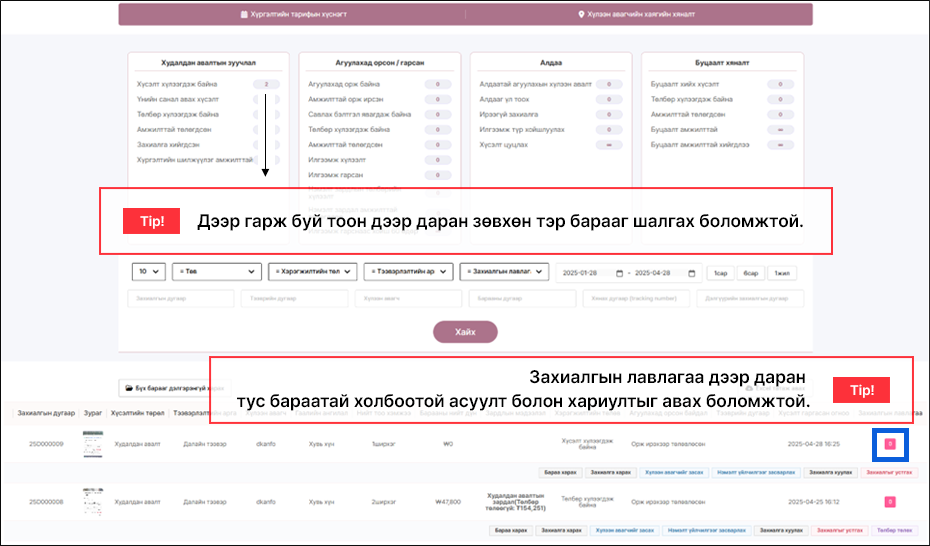Click the count badge for Буцаалт хийх хүсэлт
Screen dimensions: 930x546
[780, 85]
